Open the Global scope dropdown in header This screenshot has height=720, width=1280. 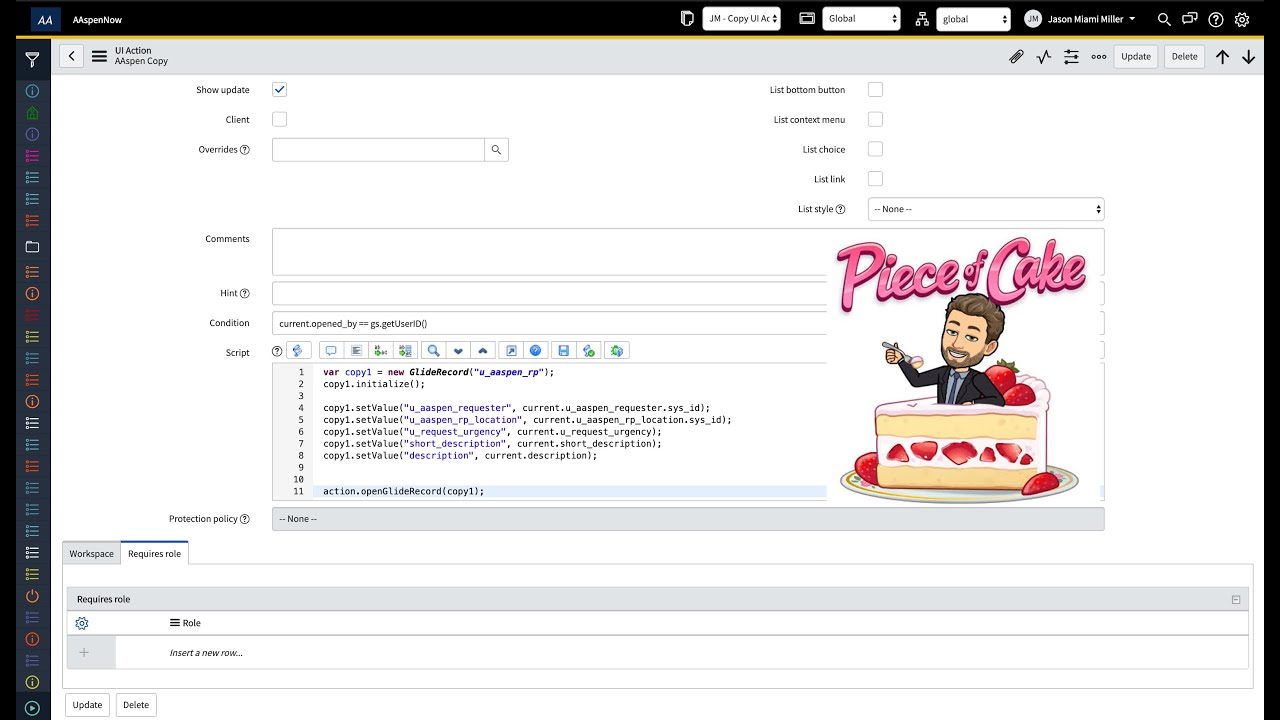pyautogui.click(x=861, y=19)
